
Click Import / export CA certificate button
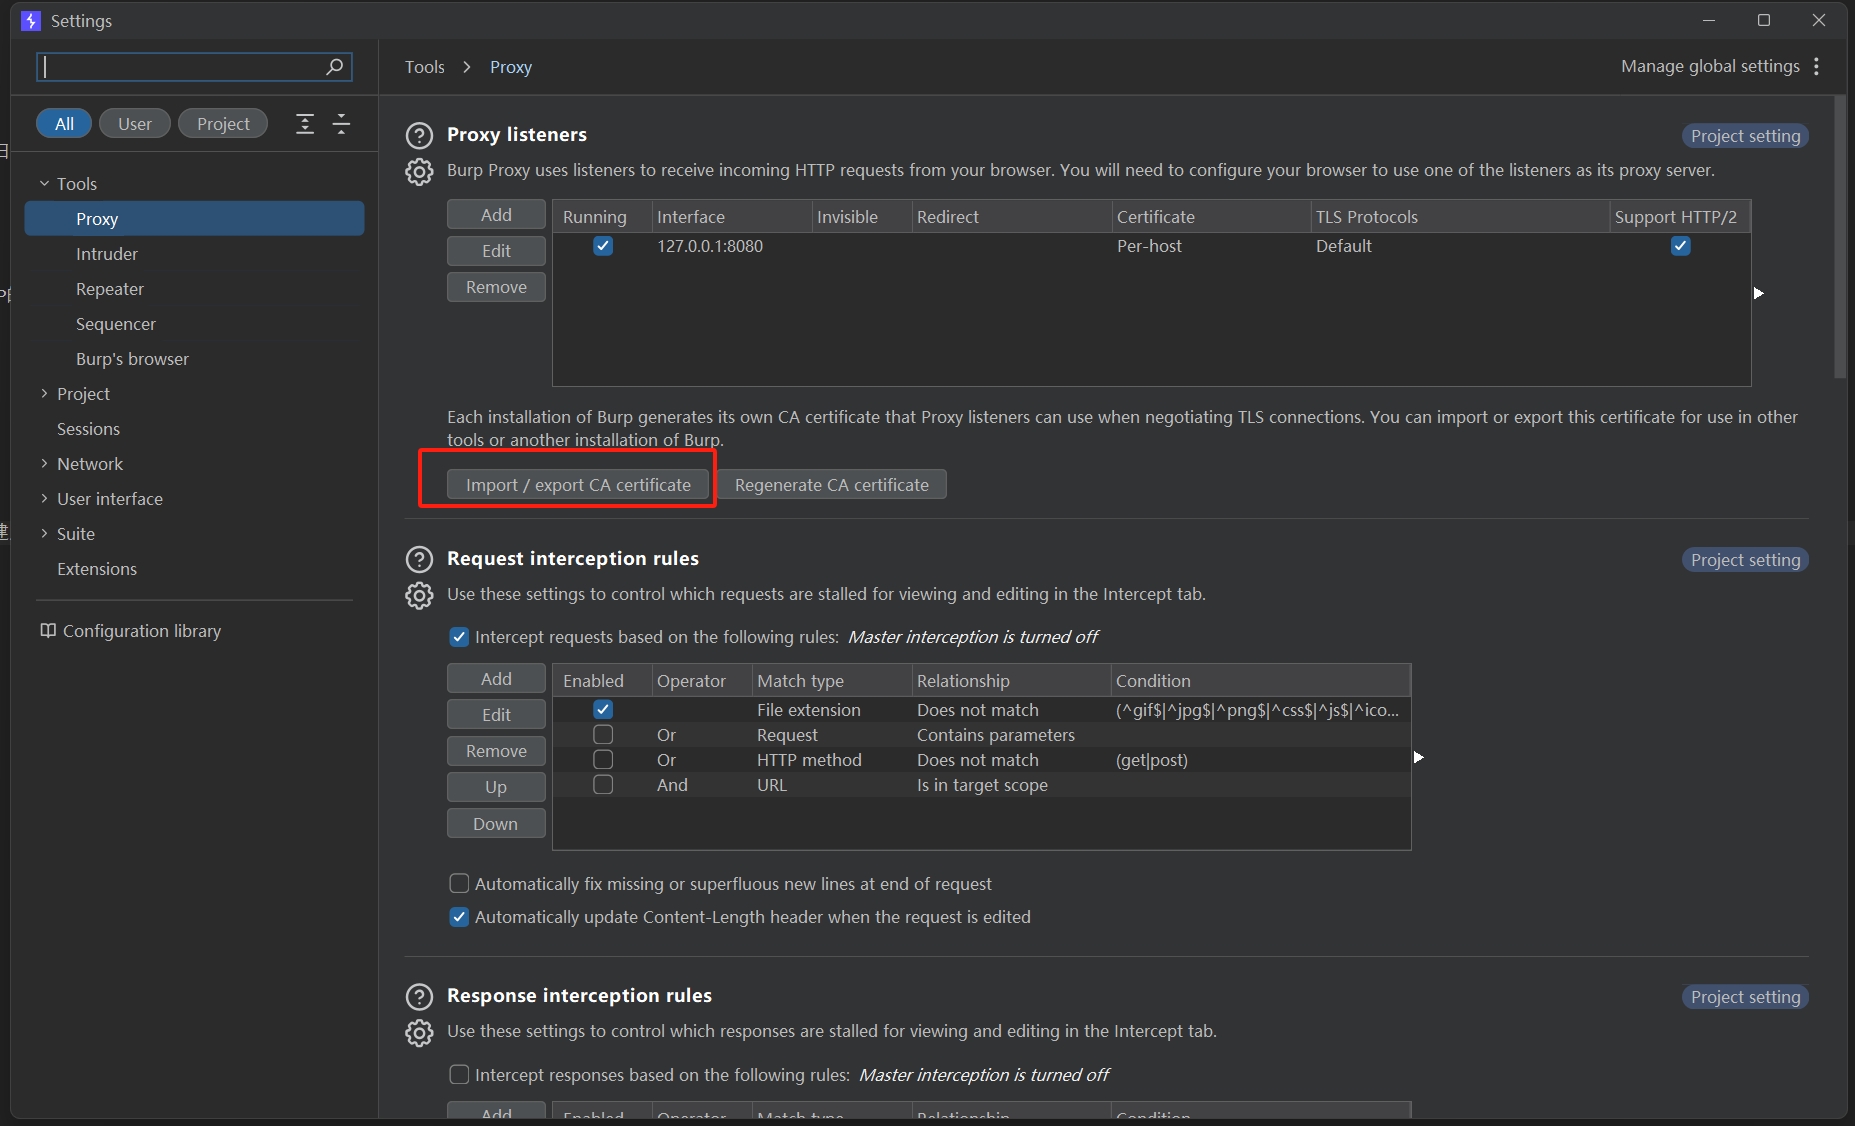click(578, 485)
